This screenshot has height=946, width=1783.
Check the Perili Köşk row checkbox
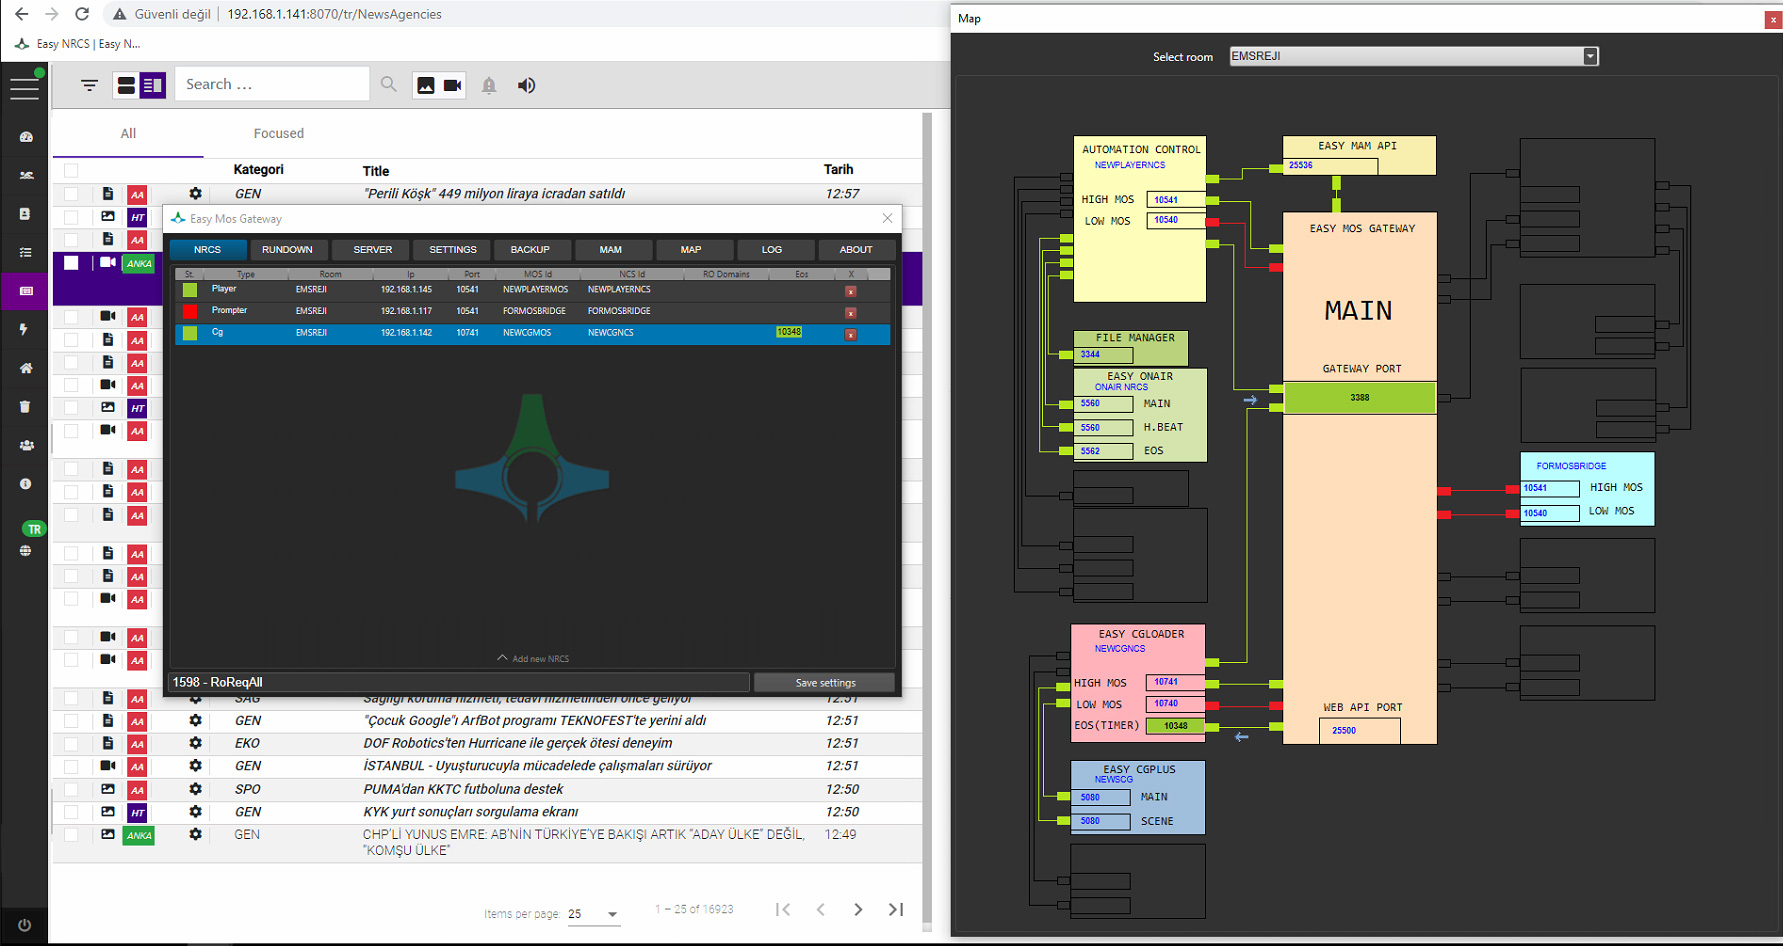pos(71,194)
